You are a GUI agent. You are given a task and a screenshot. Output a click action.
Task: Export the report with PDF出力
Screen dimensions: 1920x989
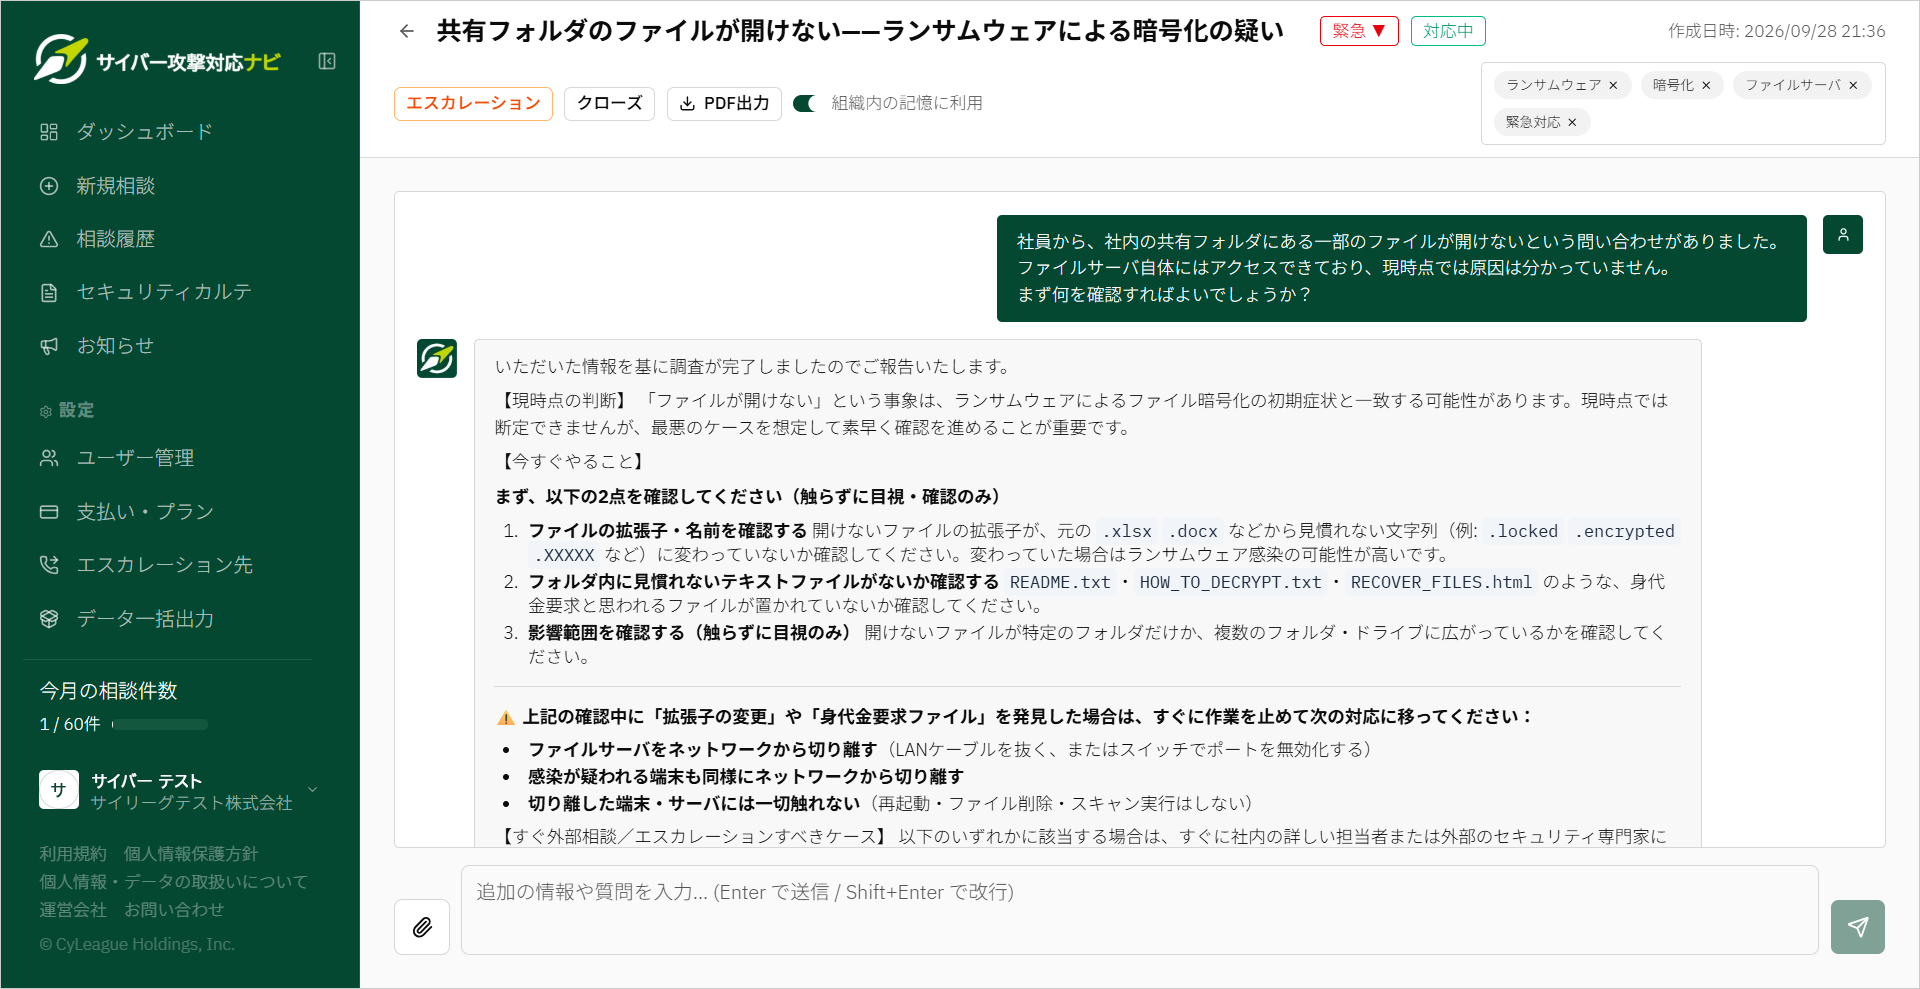click(724, 103)
